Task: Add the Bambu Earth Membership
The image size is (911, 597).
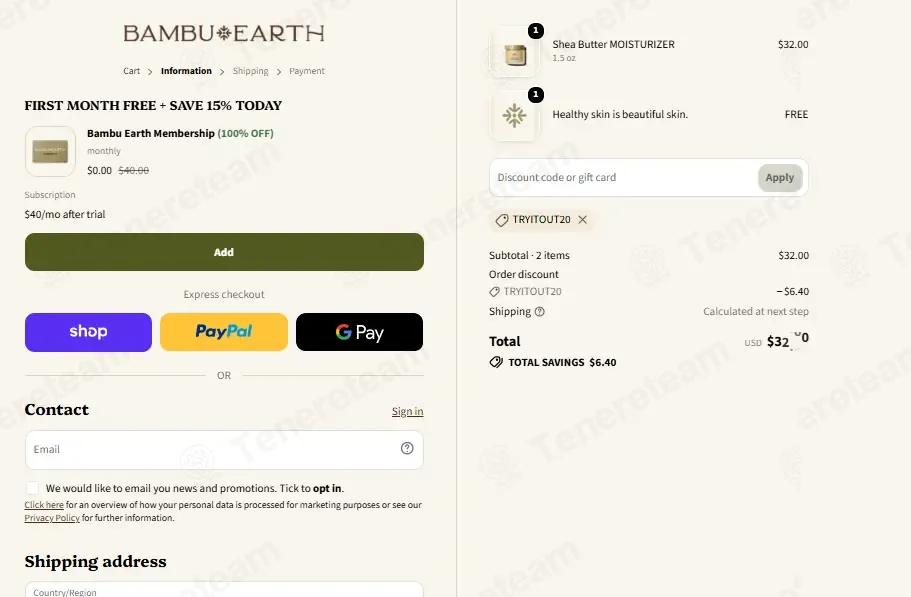Action: point(224,252)
